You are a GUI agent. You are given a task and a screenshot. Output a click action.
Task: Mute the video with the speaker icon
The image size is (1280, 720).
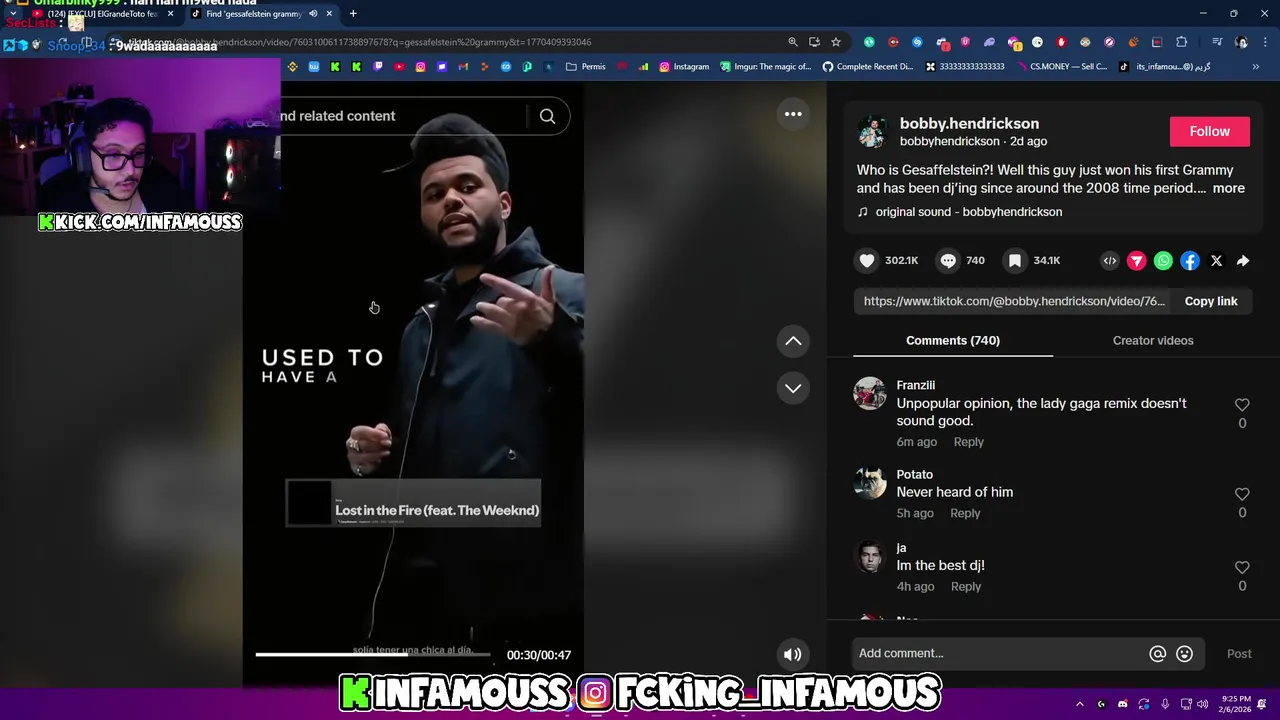[x=792, y=655]
